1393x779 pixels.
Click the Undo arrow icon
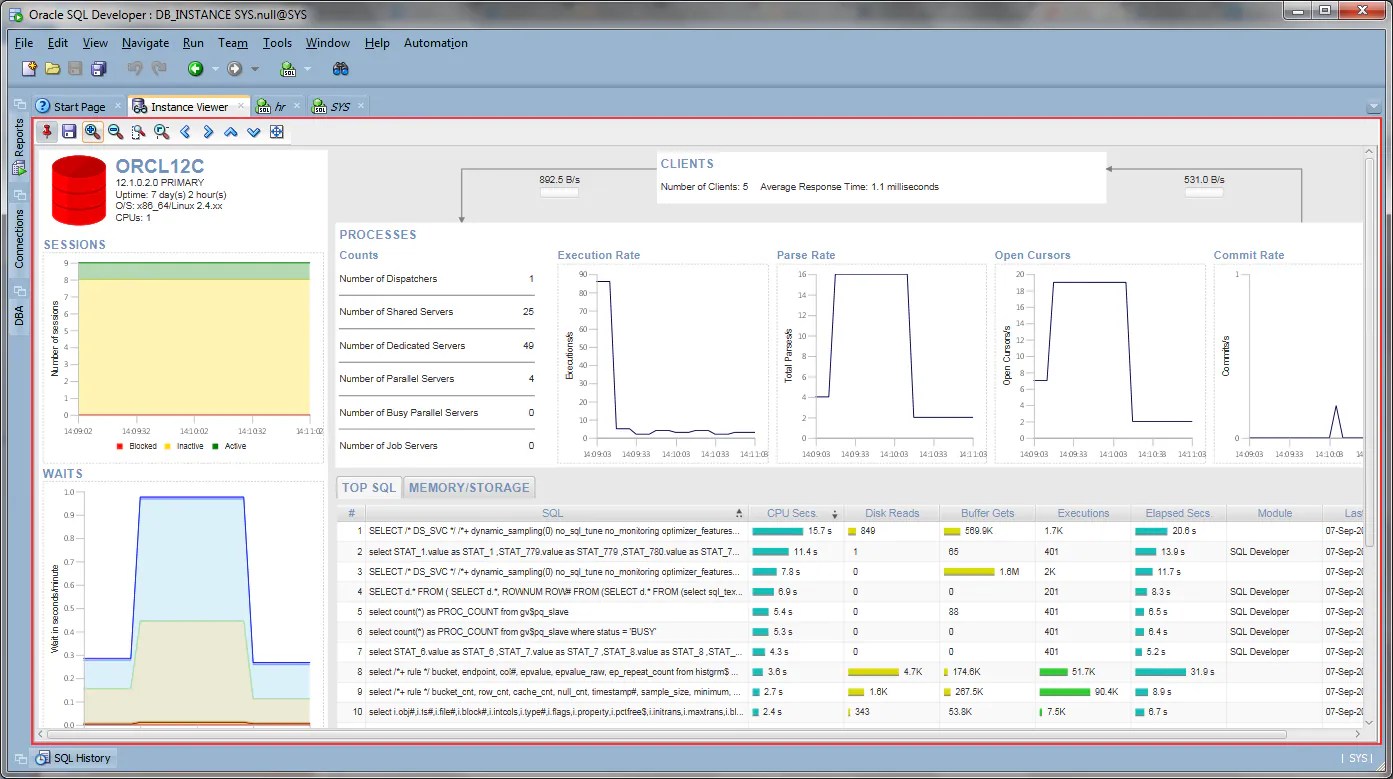136,69
